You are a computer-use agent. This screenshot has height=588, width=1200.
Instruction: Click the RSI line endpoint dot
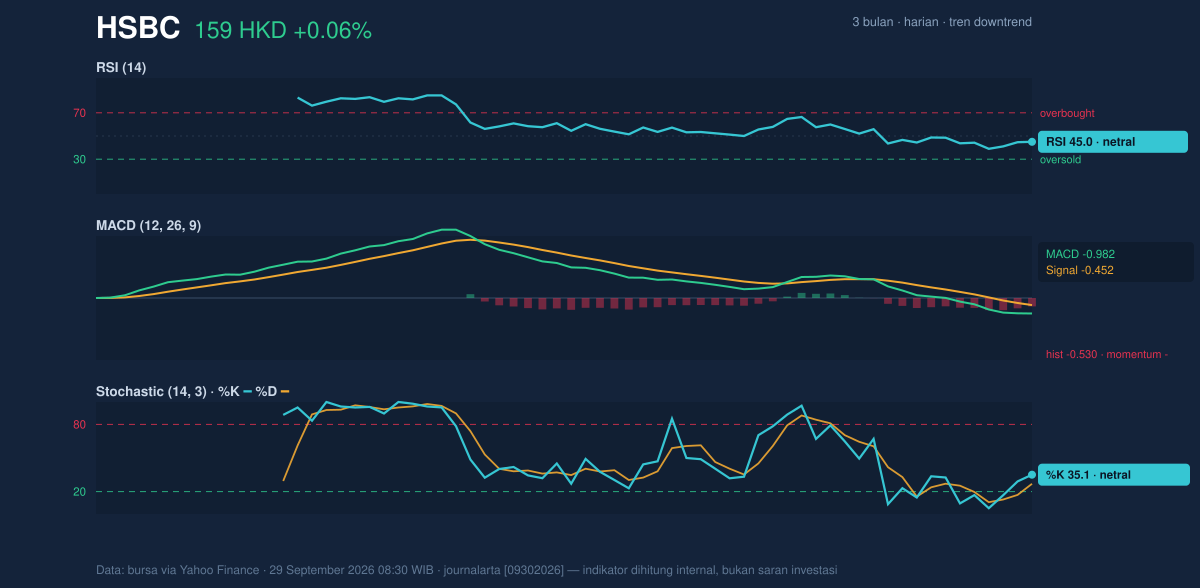[x=1032, y=142]
